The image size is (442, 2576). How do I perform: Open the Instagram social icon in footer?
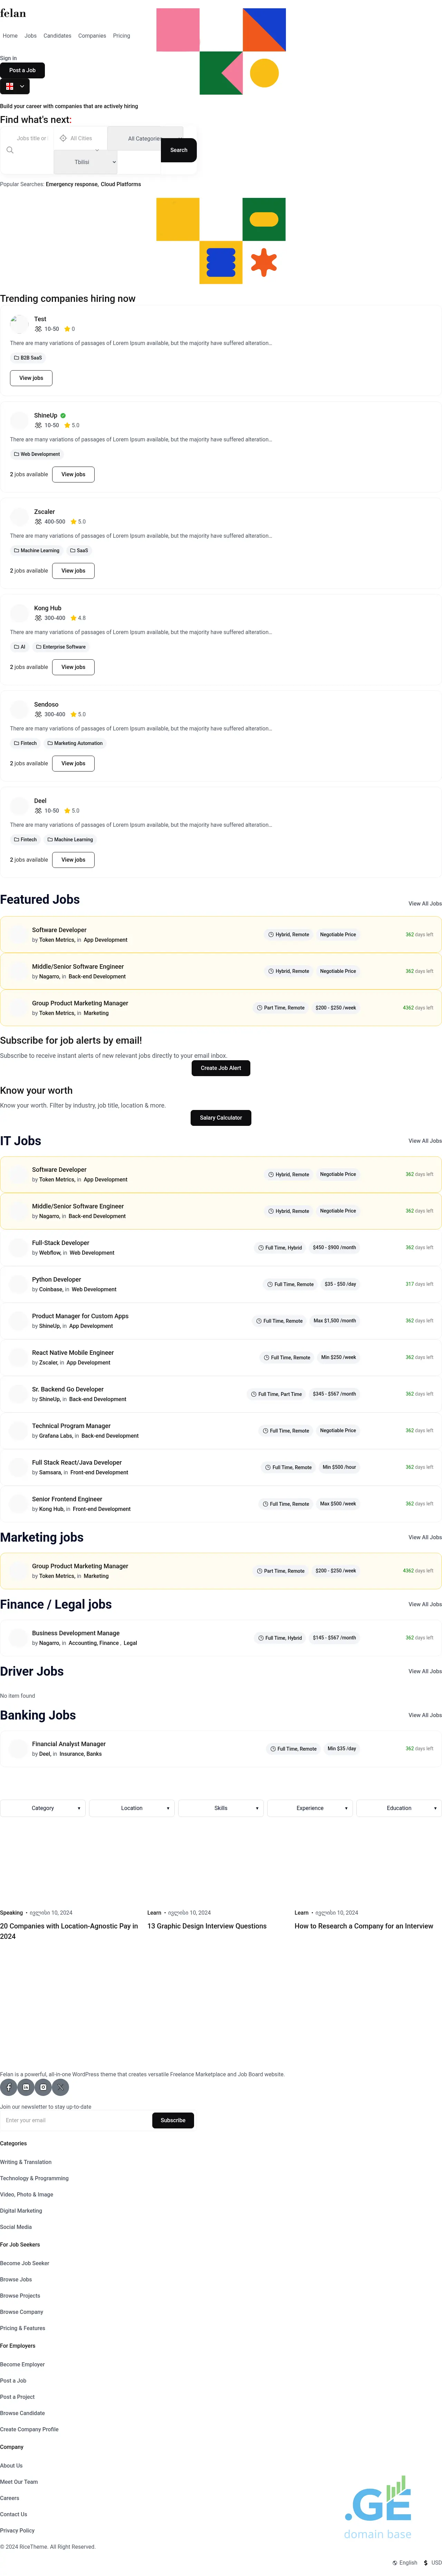43,2087
